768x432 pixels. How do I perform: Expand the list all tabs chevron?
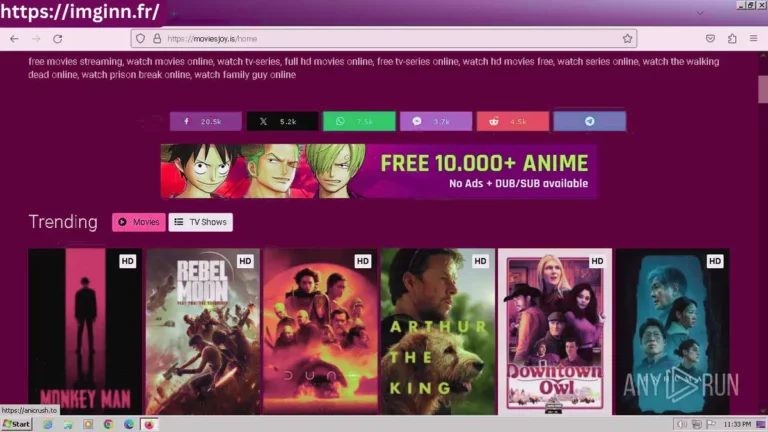700,13
